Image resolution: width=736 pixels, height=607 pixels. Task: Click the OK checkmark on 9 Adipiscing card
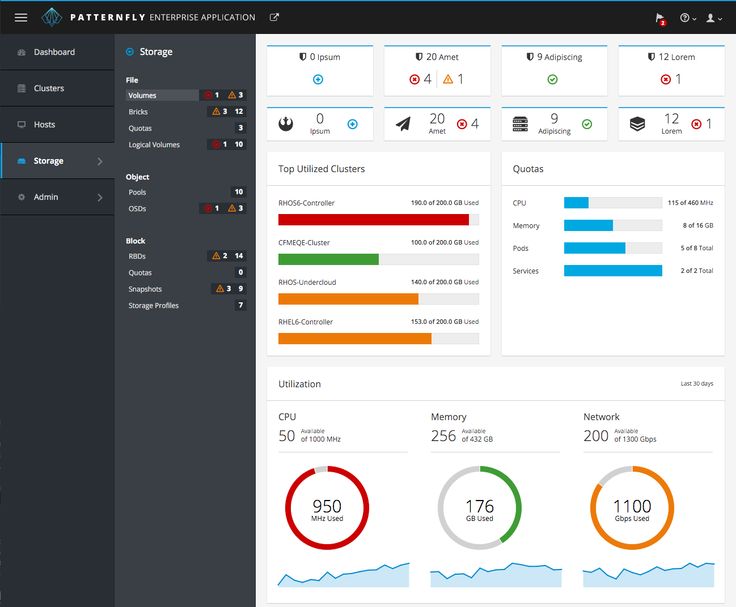pyautogui.click(x=552, y=79)
